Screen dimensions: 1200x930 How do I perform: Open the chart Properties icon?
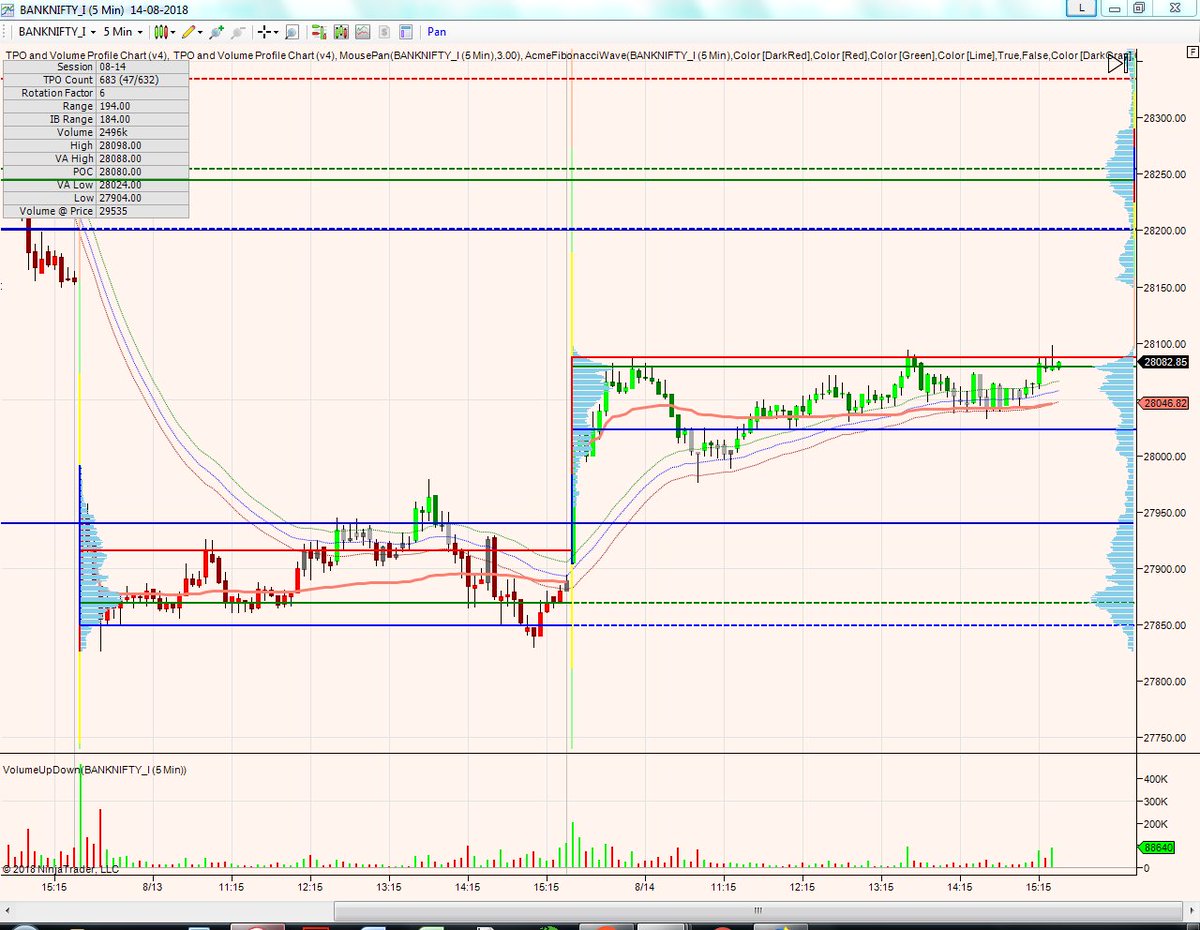406,32
